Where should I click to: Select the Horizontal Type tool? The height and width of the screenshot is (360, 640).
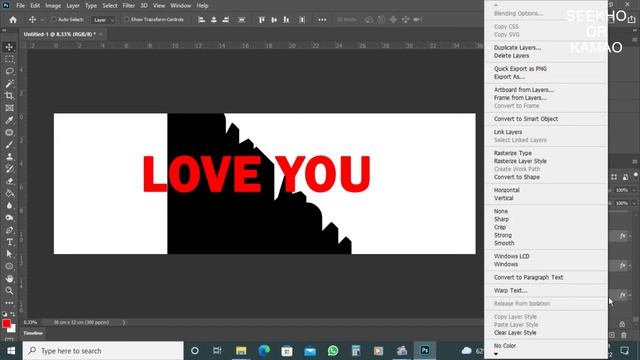9,242
